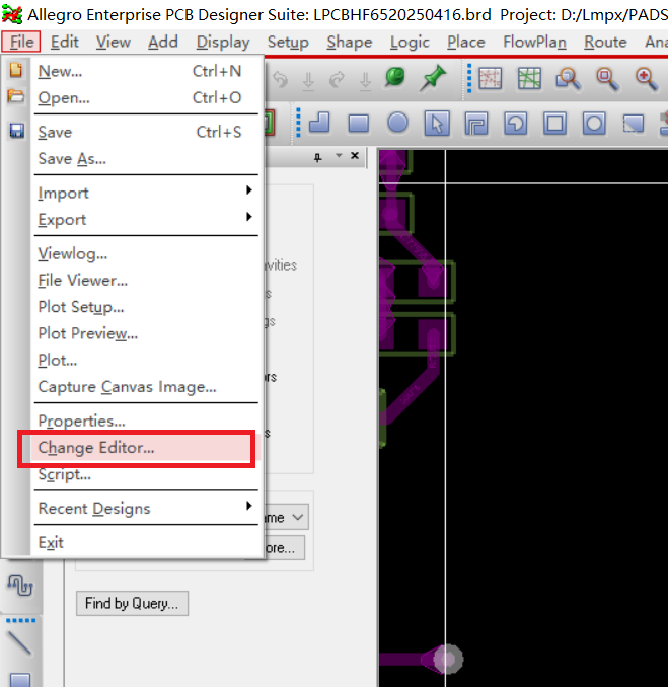Open the Logic menu

(x=410, y=42)
